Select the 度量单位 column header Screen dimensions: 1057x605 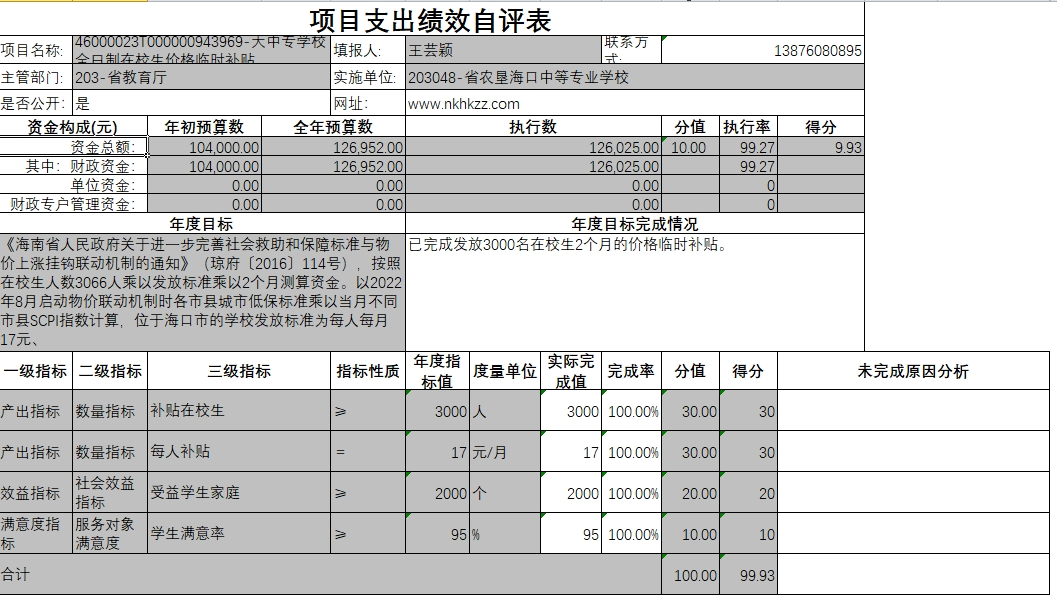coord(505,371)
